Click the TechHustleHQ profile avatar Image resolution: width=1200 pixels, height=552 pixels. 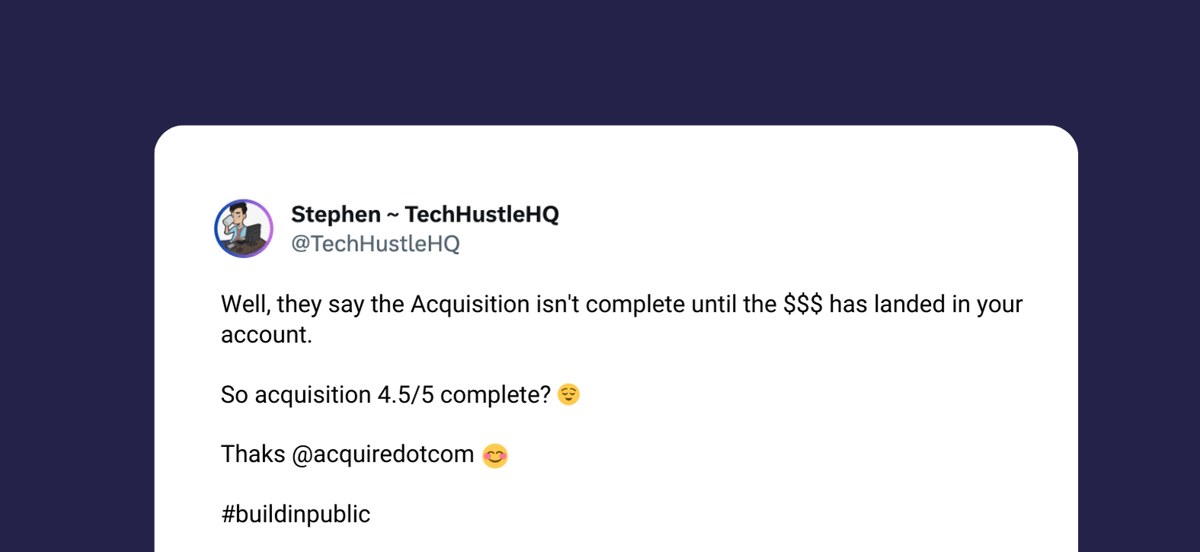[244, 228]
